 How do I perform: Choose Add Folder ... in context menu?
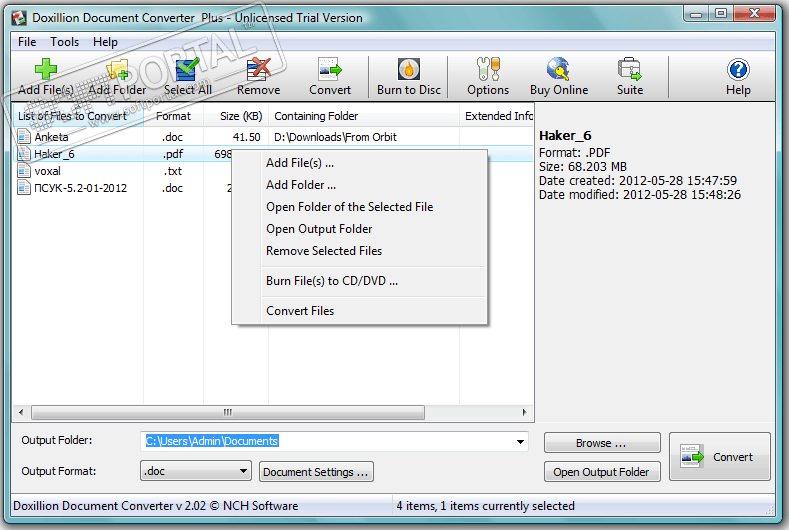click(x=360, y=185)
